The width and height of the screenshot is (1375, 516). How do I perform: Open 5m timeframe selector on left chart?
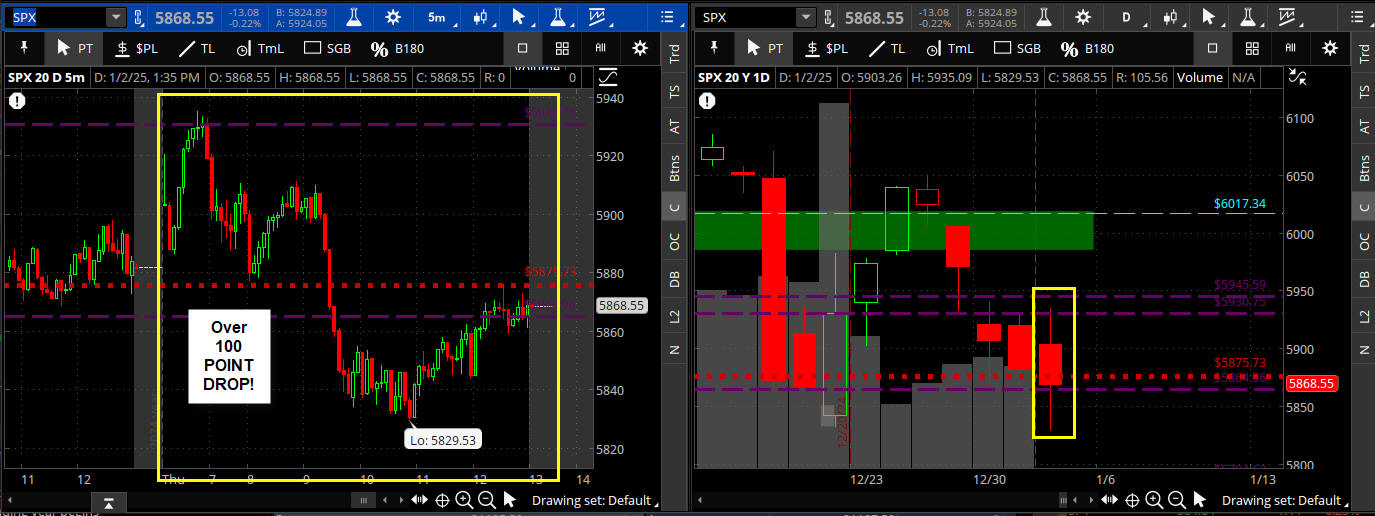point(437,17)
